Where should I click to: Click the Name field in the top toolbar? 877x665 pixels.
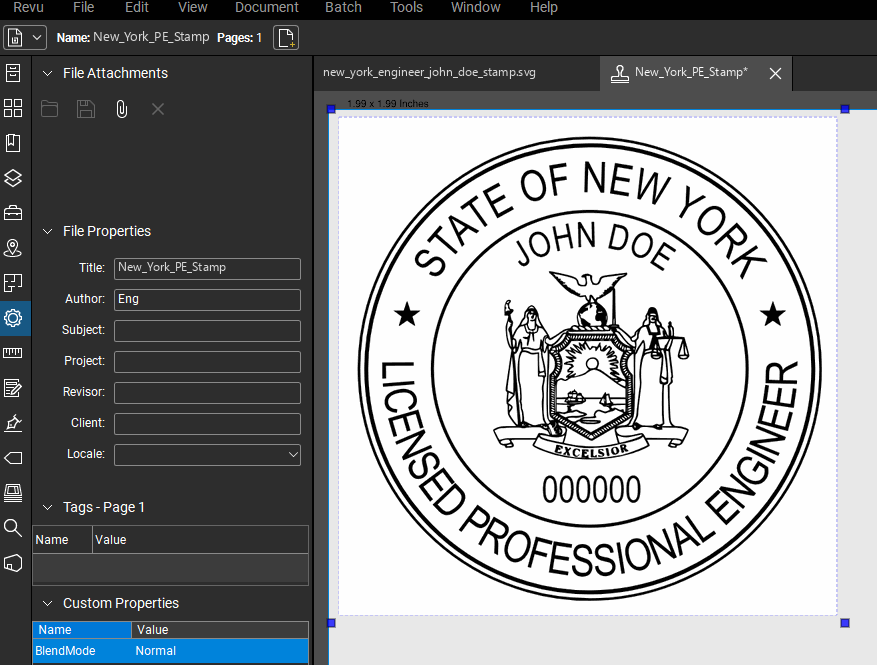(x=151, y=37)
